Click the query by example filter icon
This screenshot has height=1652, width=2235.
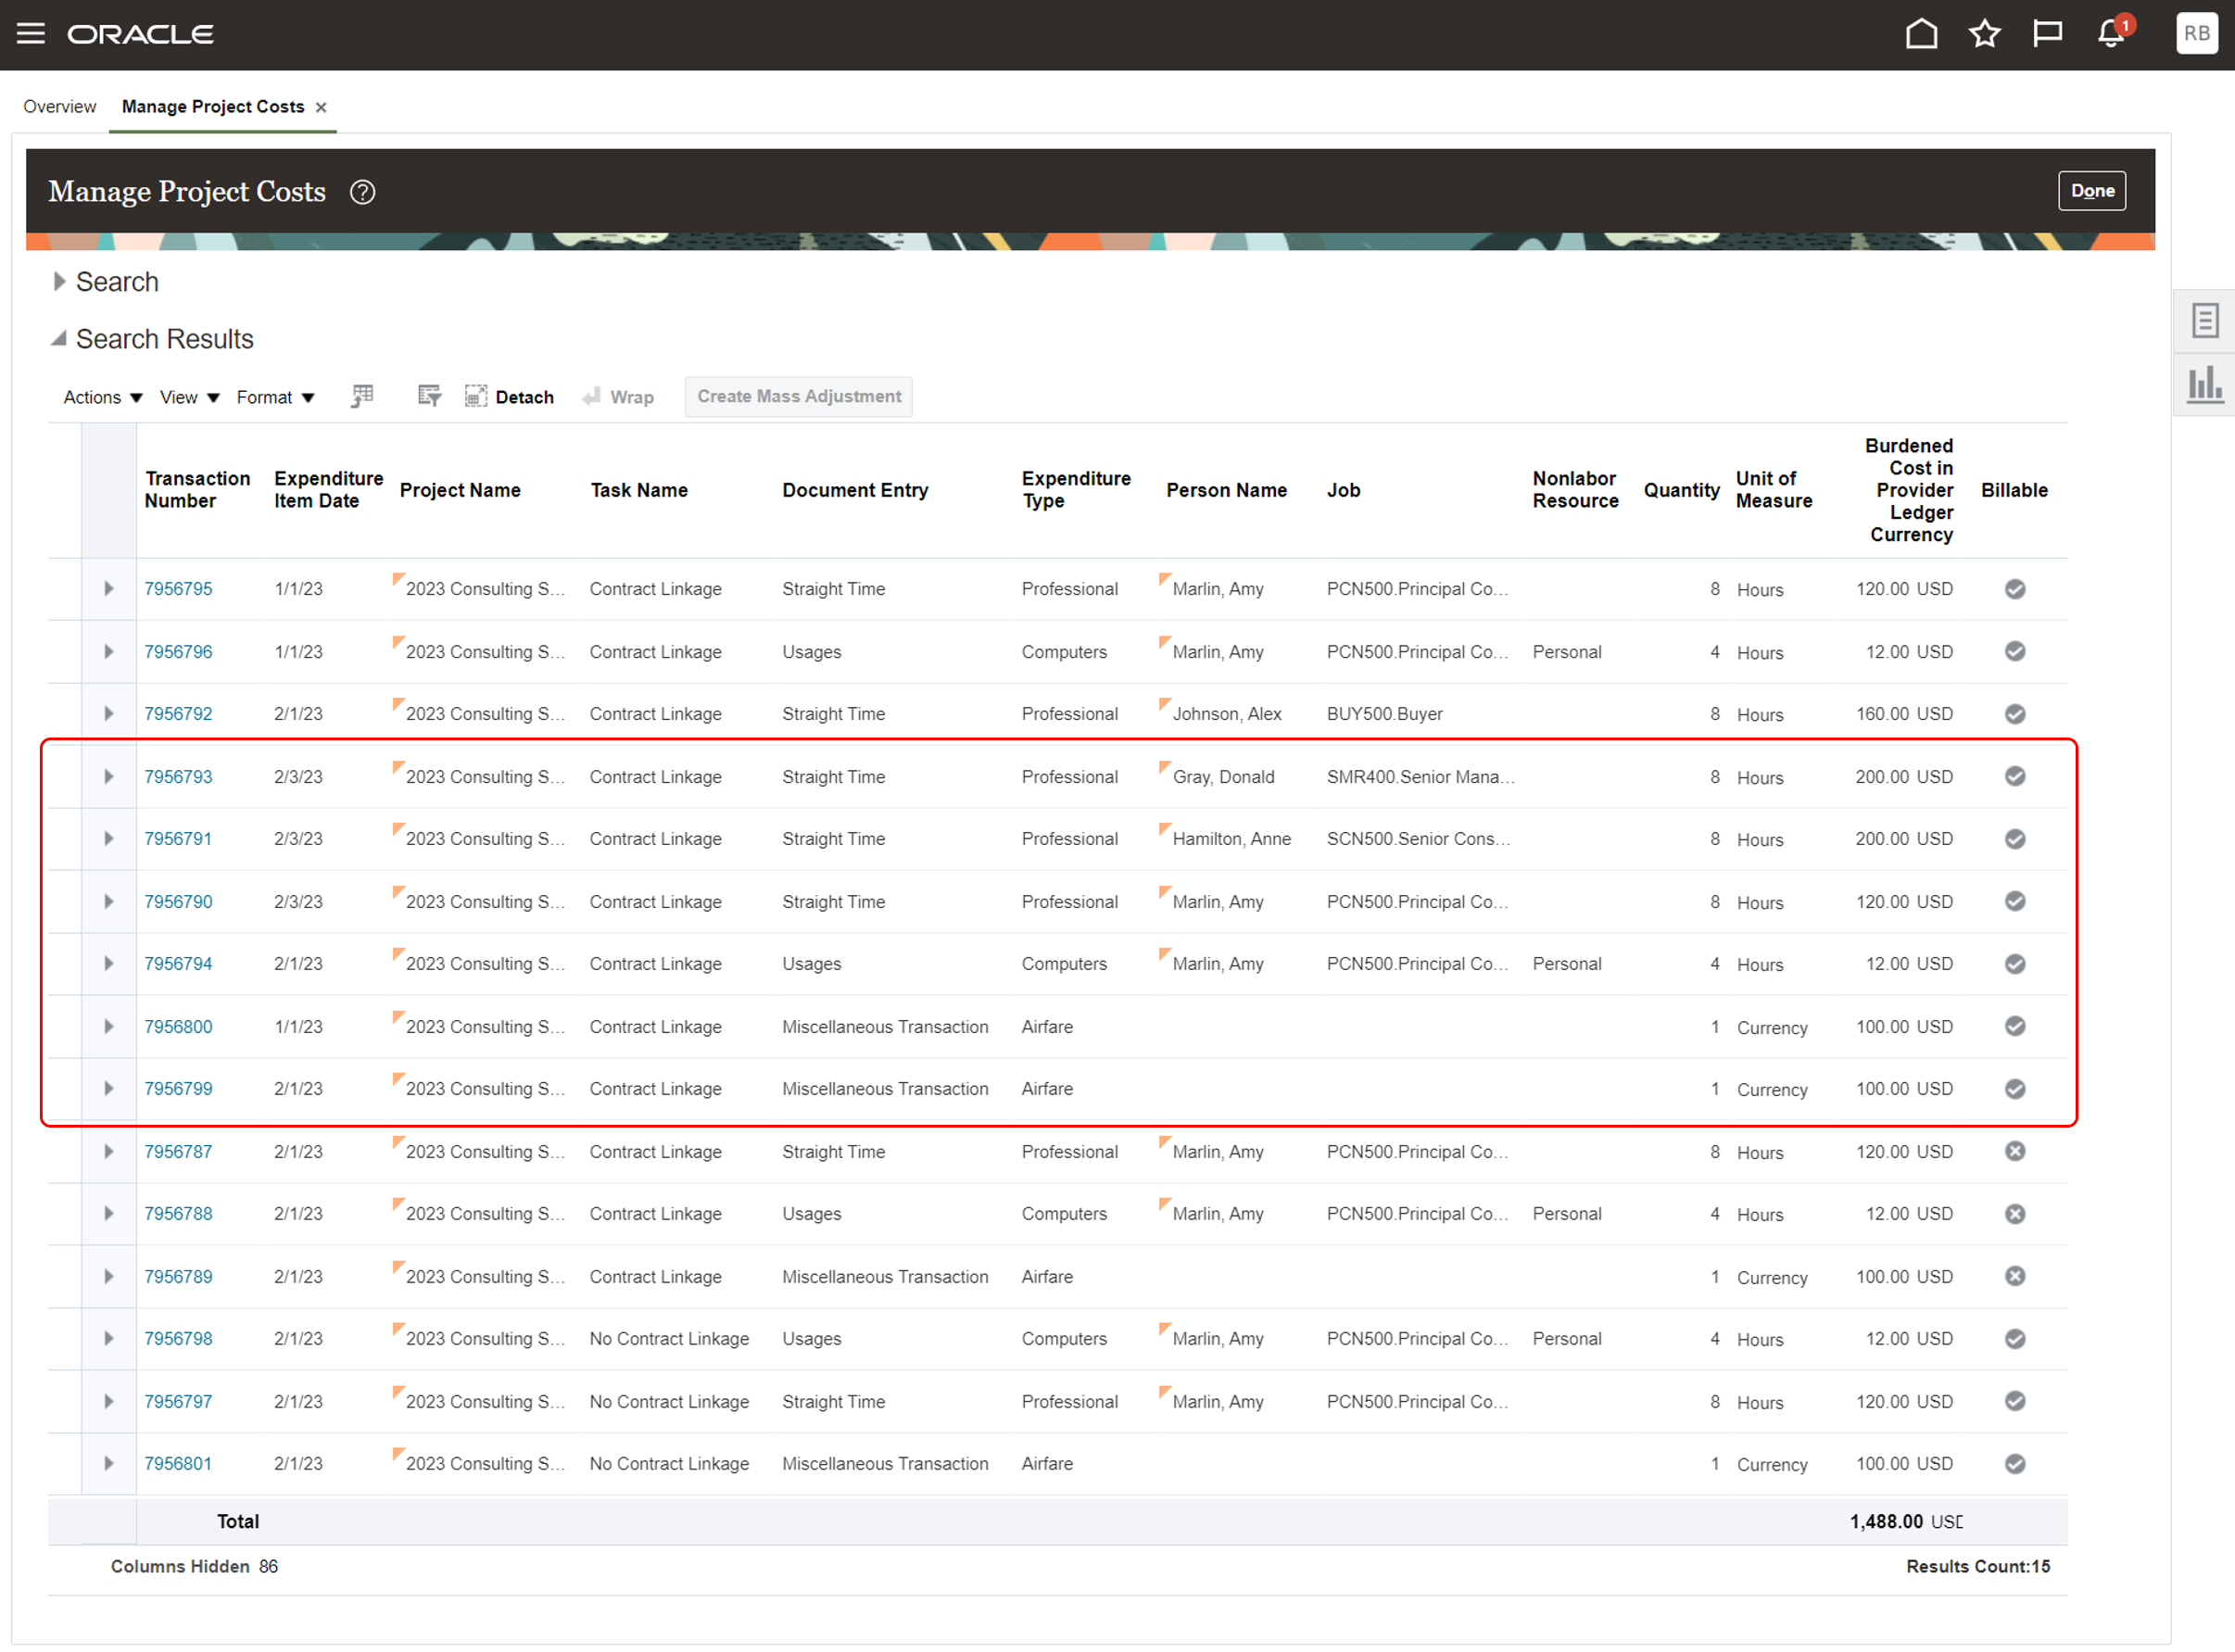tap(429, 397)
